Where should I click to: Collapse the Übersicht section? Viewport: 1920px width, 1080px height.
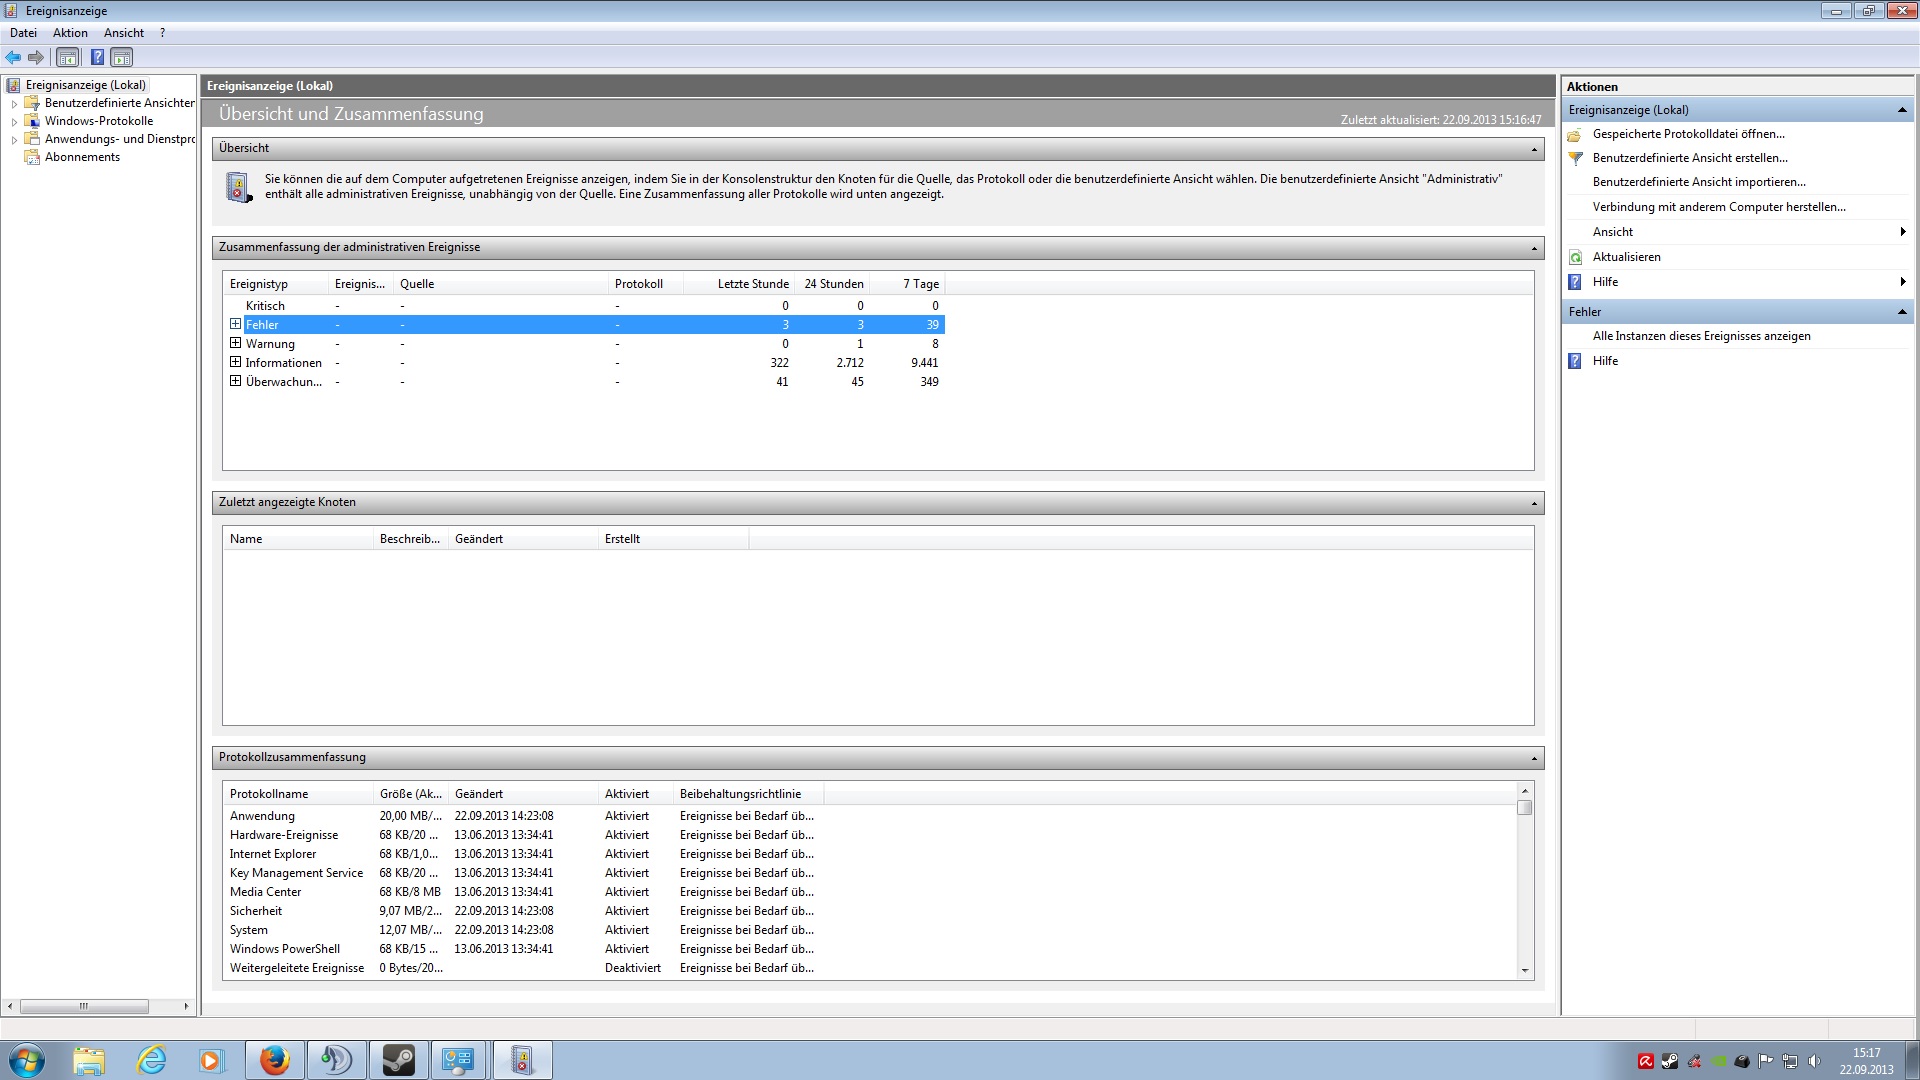(1534, 149)
